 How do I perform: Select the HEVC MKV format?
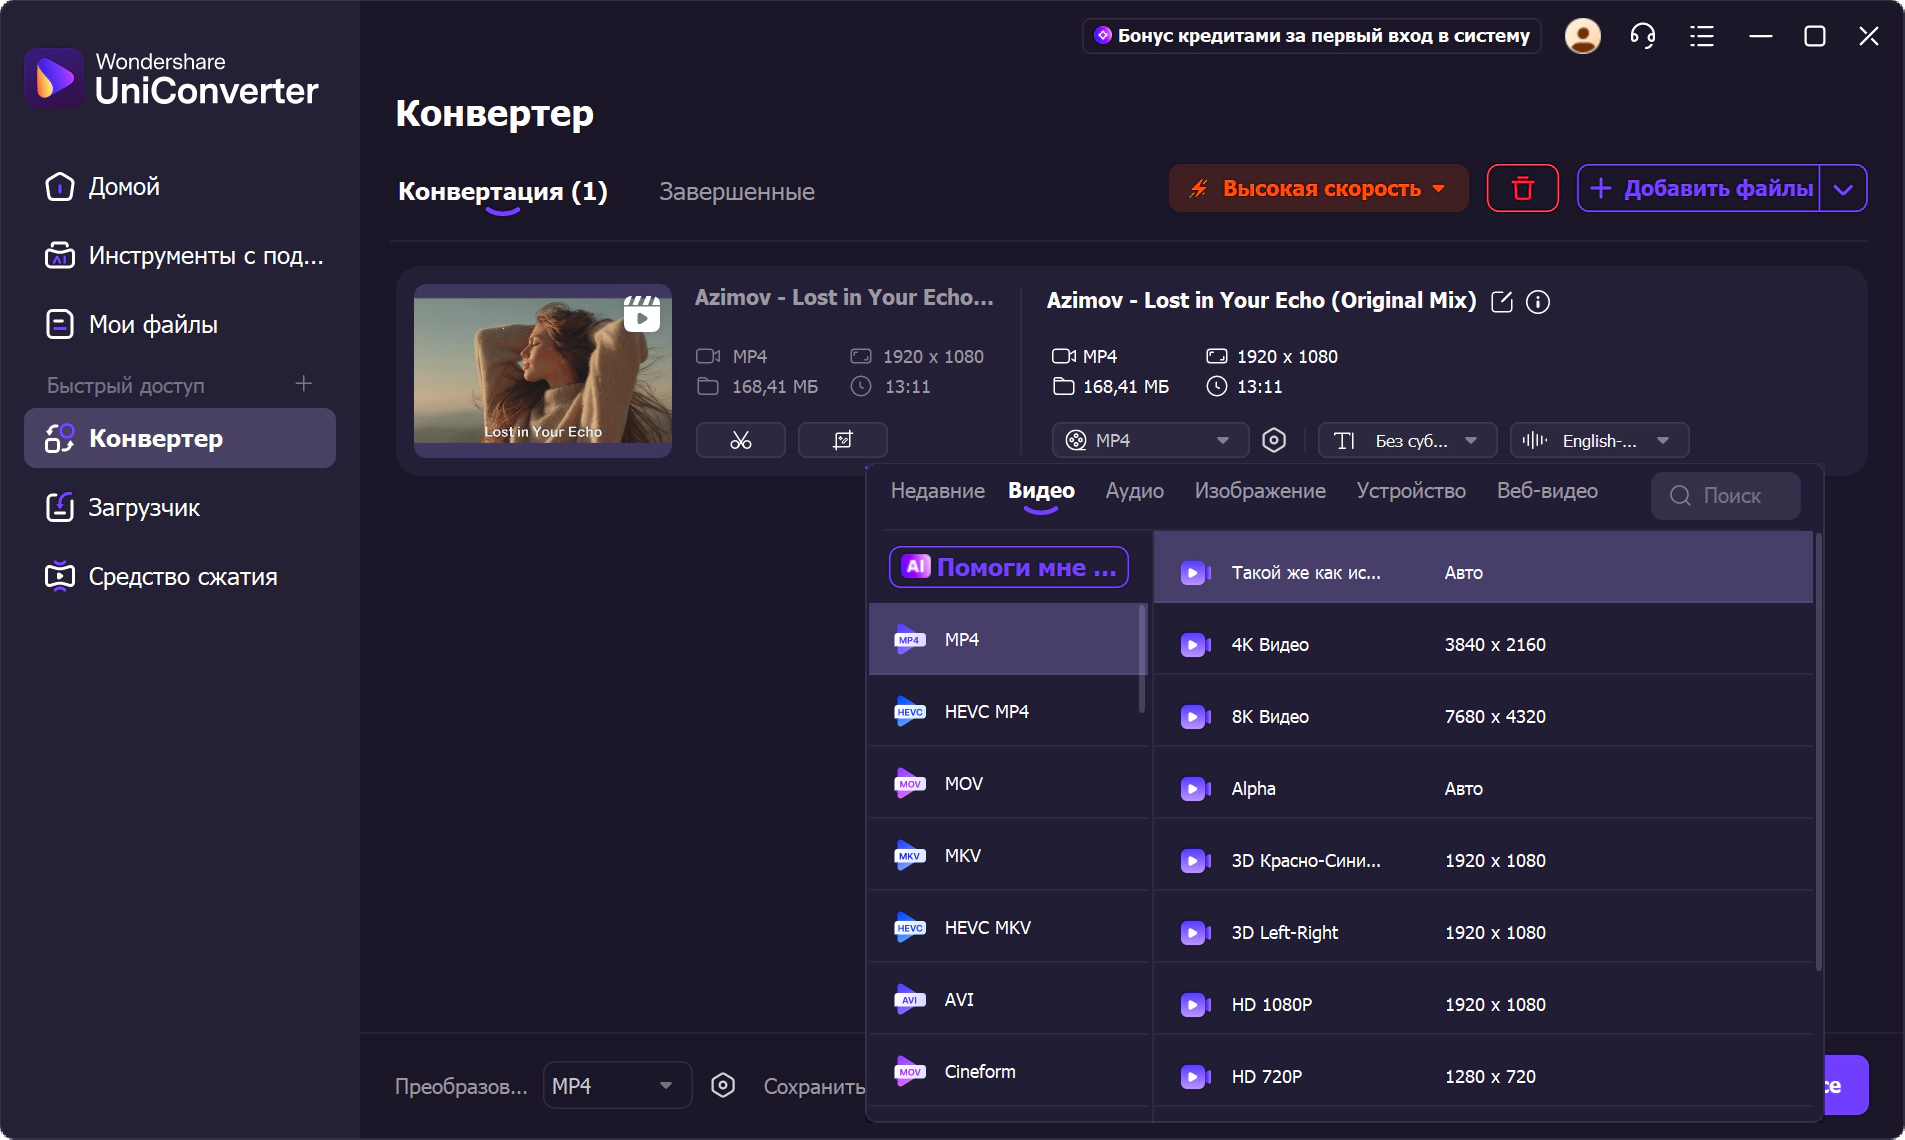[x=1006, y=927]
